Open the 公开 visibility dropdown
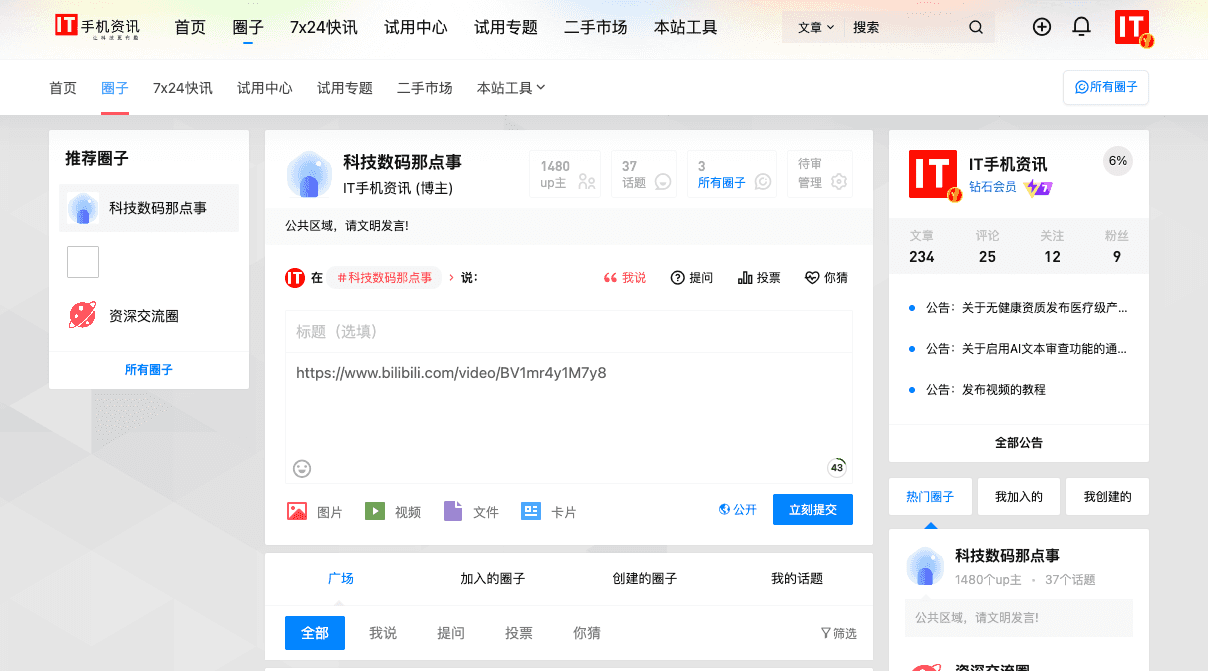The height and width of the screenshot is (671, 1208). pyautogui.click(x=738, y=510)
